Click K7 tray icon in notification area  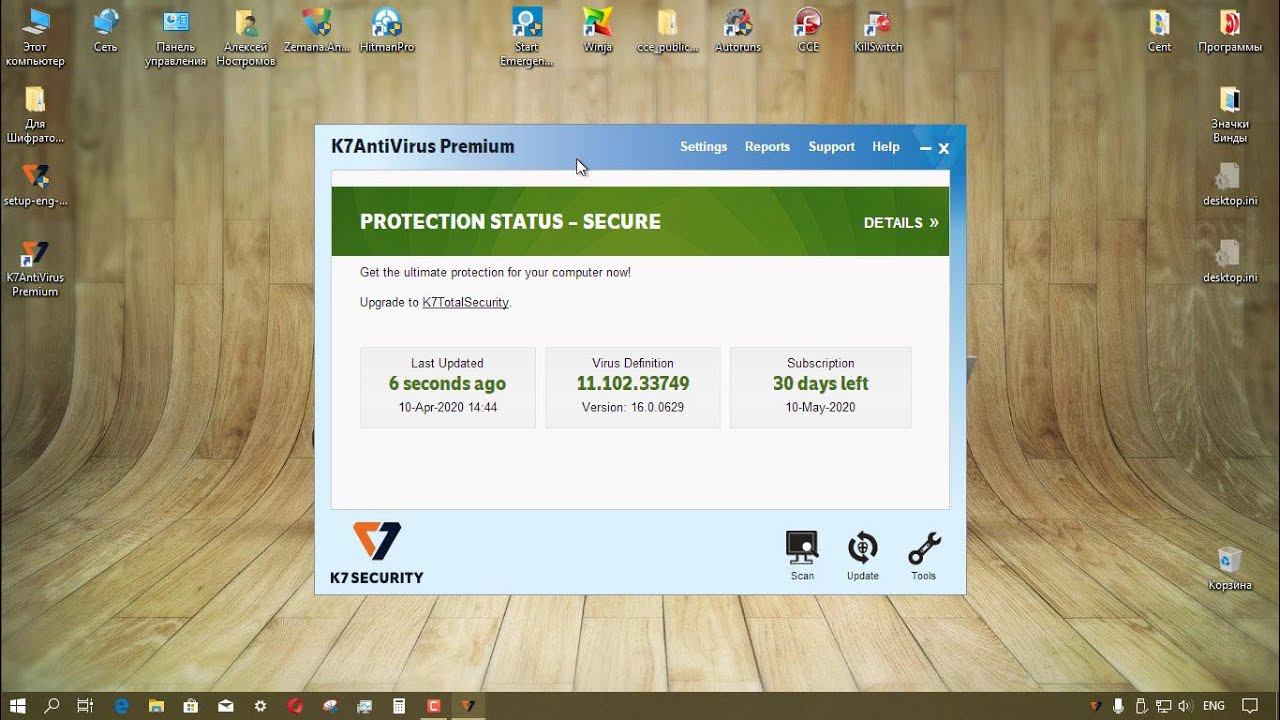tap(1097, 706)
